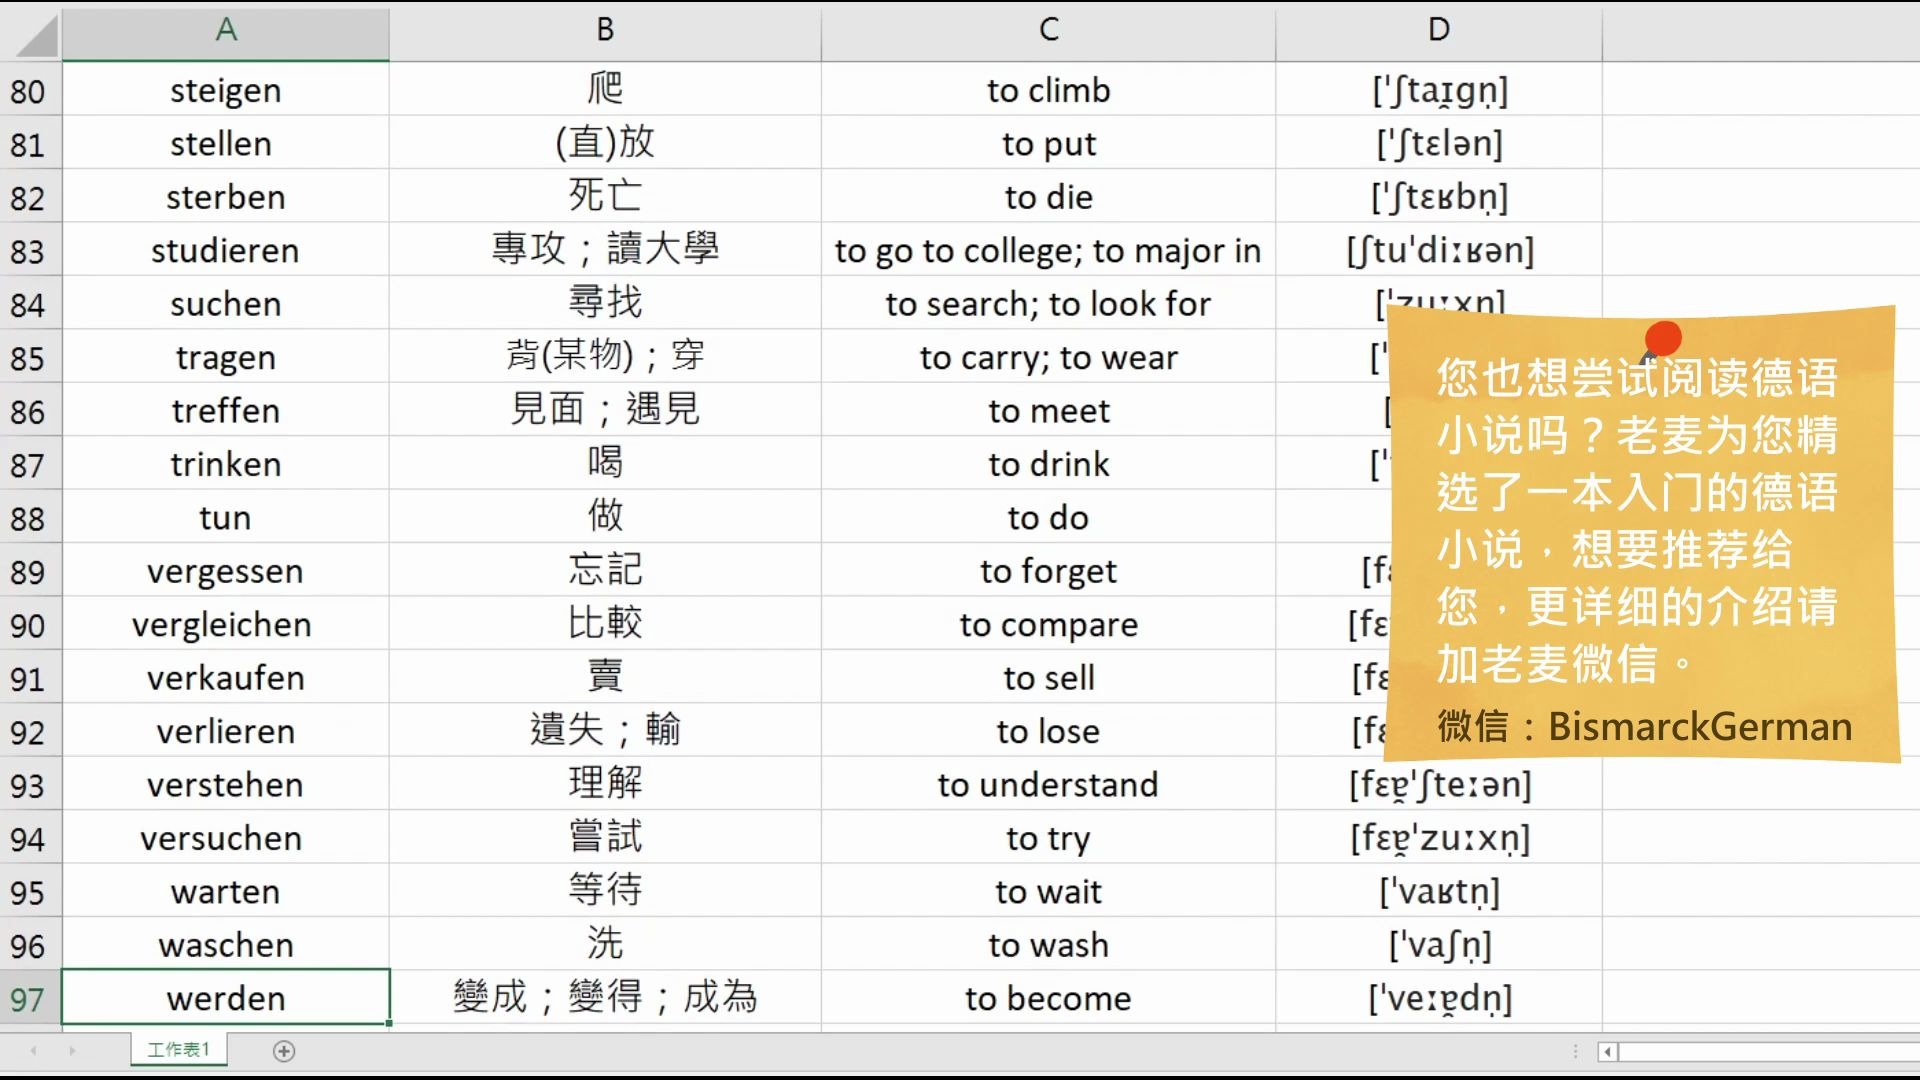Click phonetic cell for warten
This screenshot has width=1920, height=1080.
[x=1439, y=892]
